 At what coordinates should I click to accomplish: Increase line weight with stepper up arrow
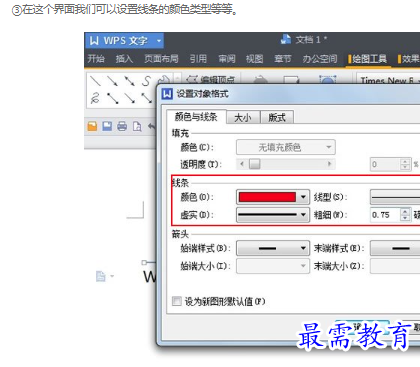pyautogui.click(x=405, y=212)
